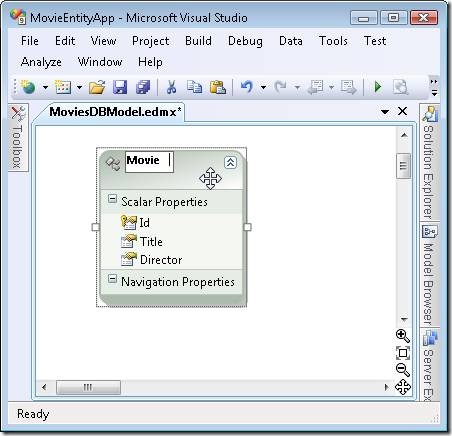Click the Paste clipboard icon
The image size is (452, 436).
(218, 87)
